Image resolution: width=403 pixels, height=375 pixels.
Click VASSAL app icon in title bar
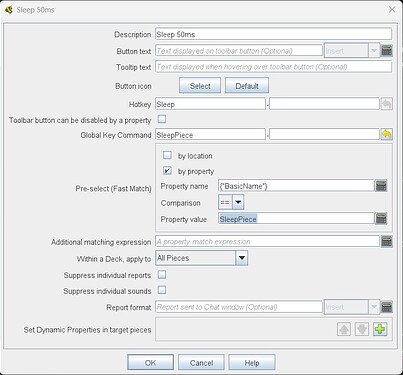(9, 9)
